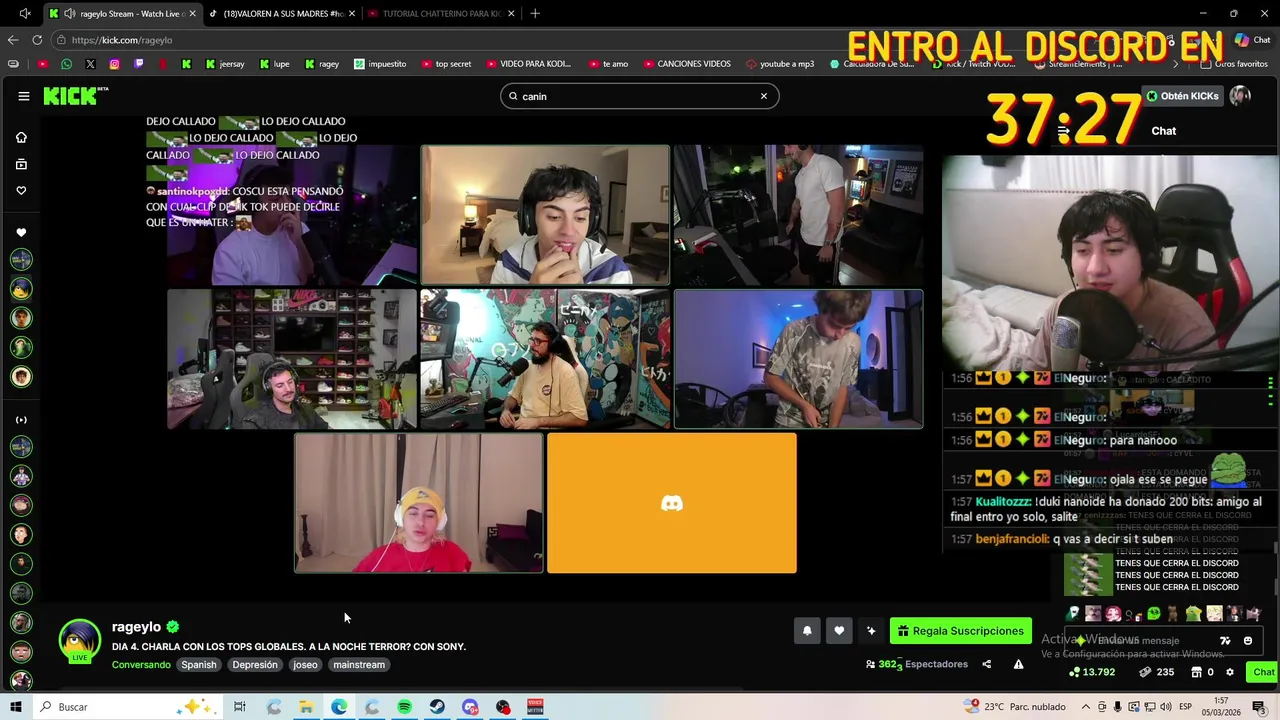Show more bookmarks with the chevron

coord(1175,64)
